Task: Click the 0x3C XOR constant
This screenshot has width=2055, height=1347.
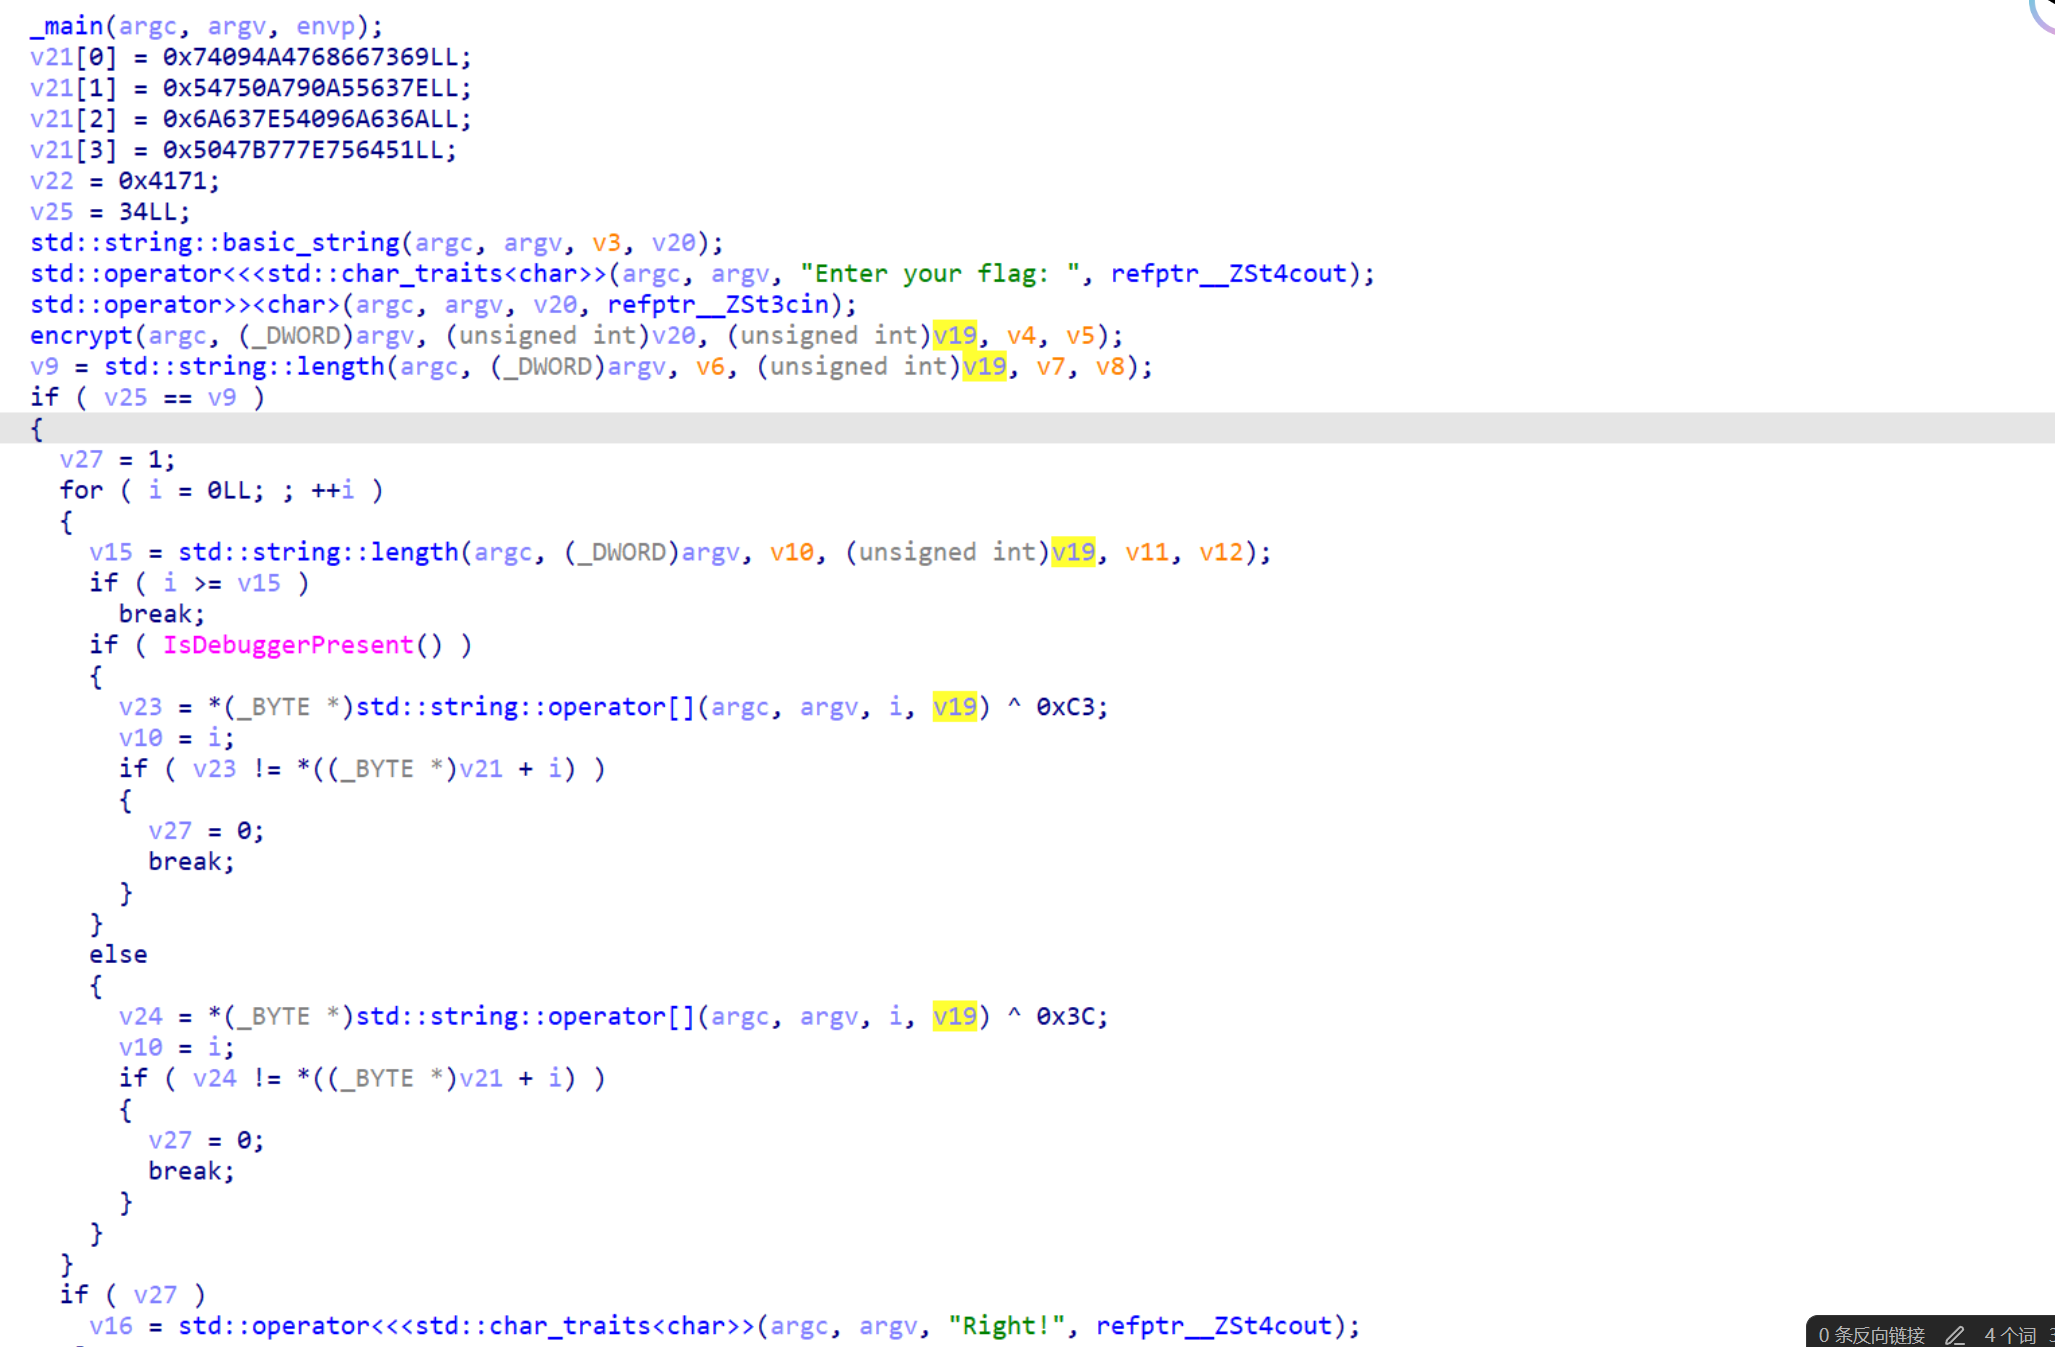Action: (x=1066, y=1017)
